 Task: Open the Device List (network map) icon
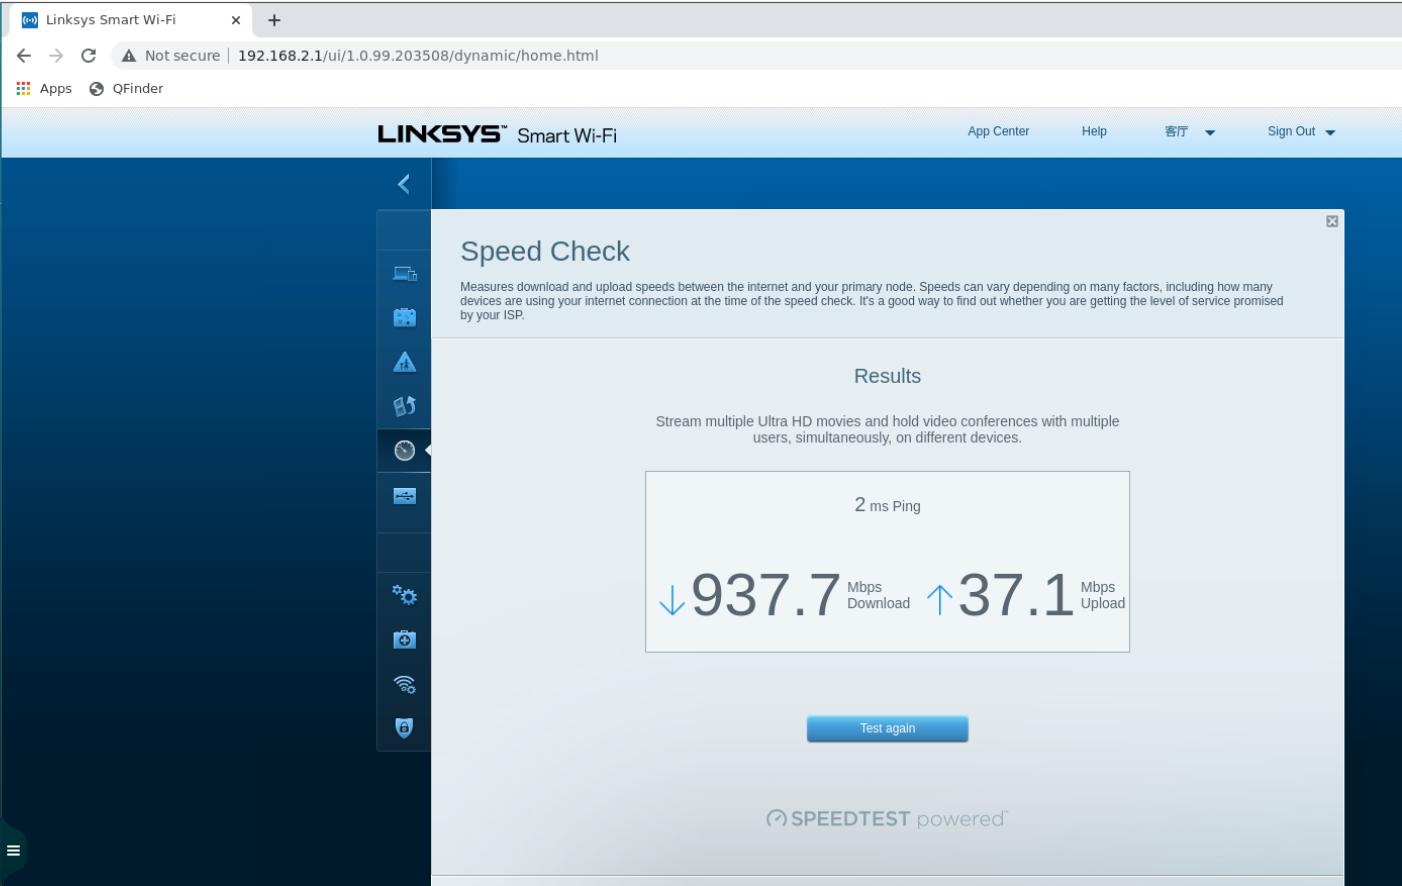point(404,273)
